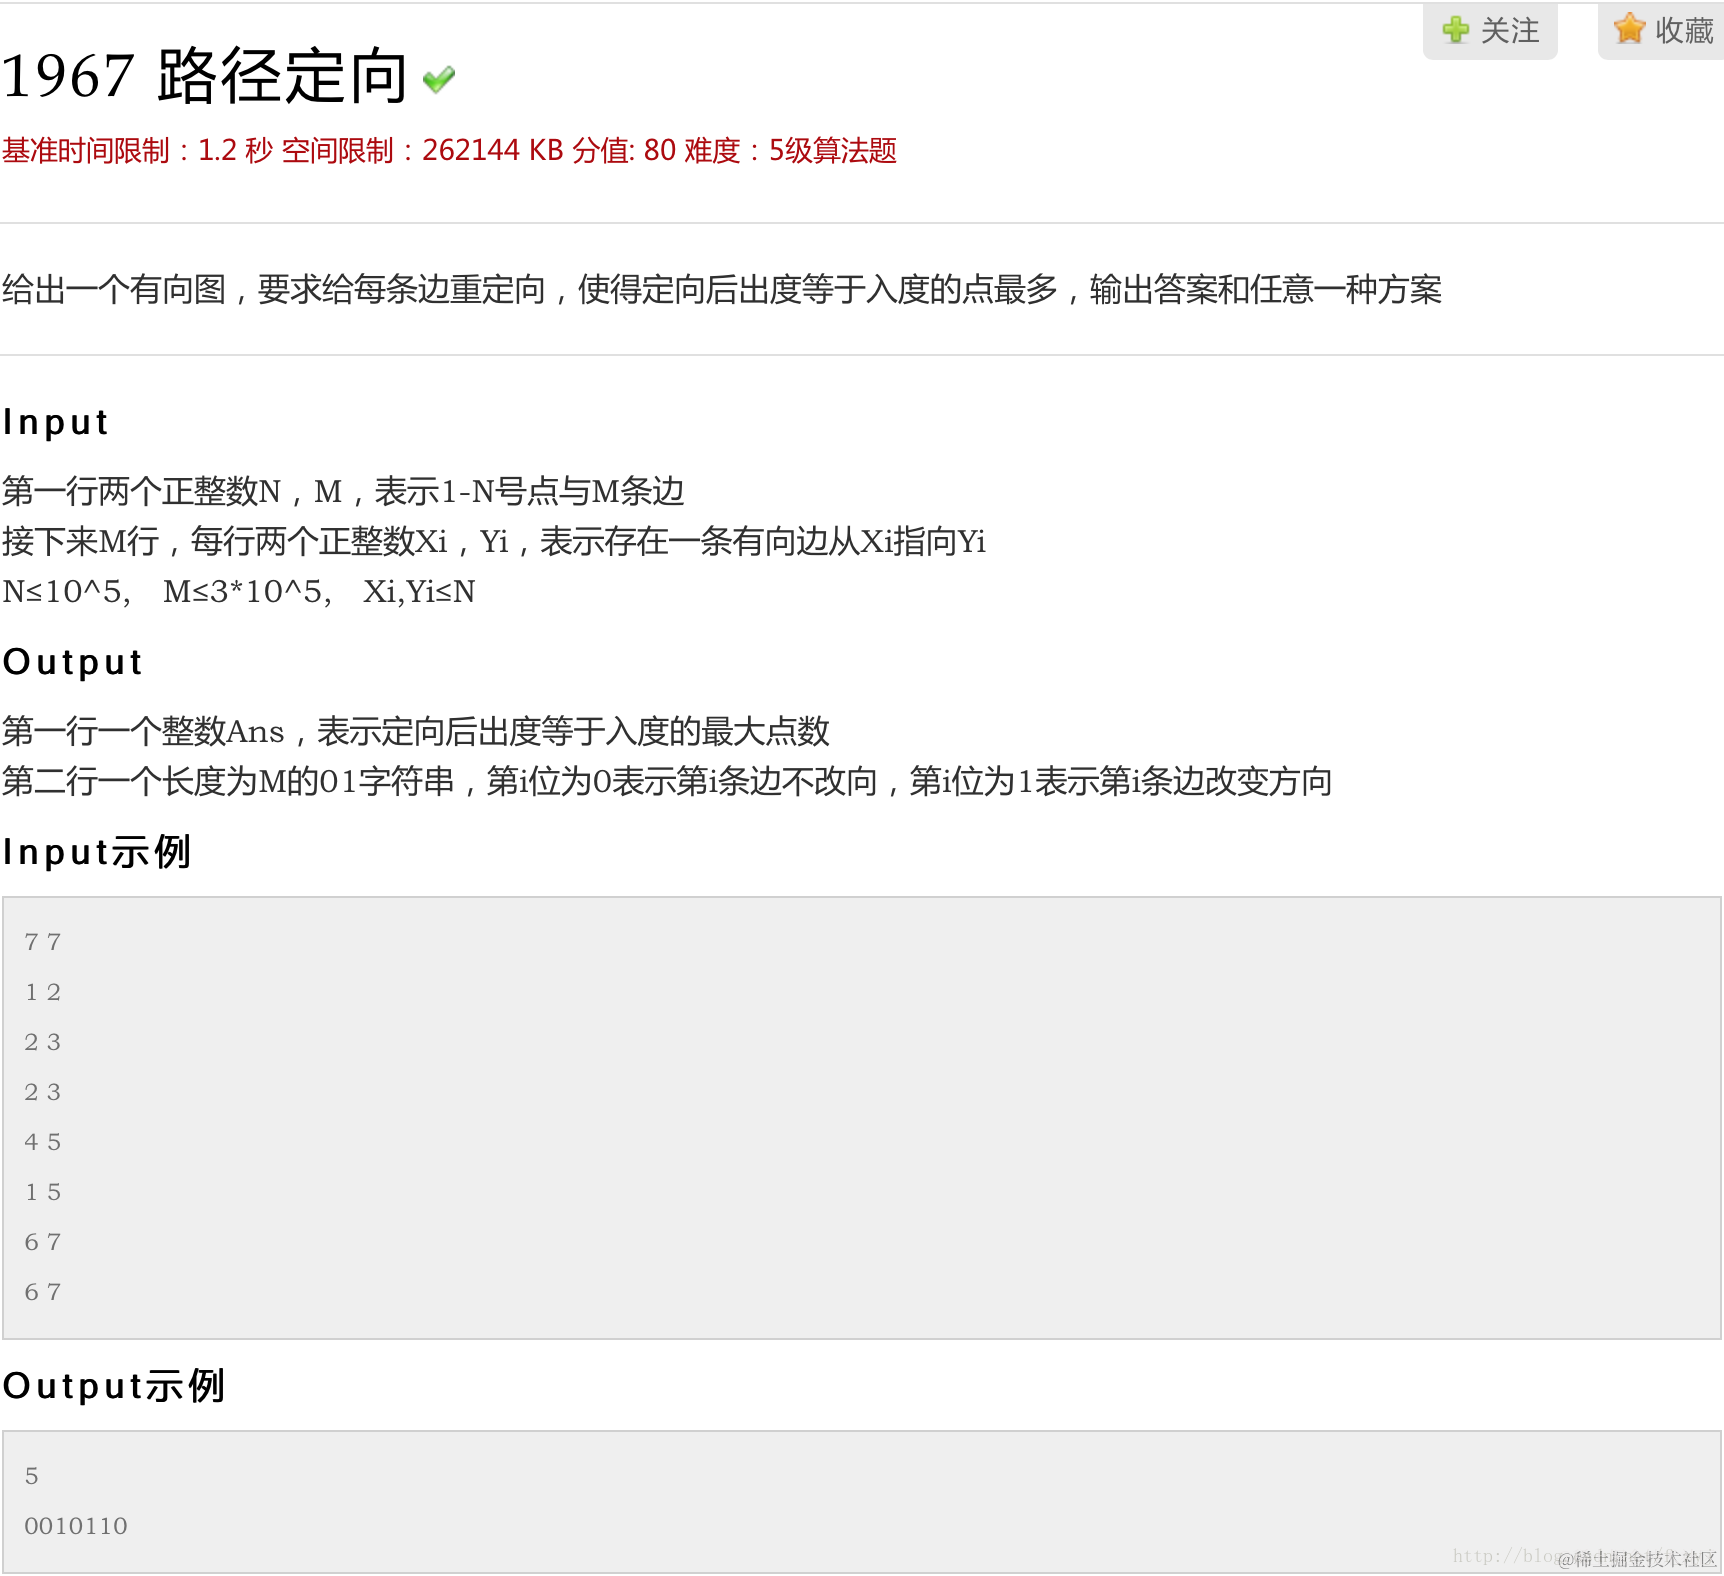Viewport: 1724px width, 1576px height.
Task: Add to favorites via 收藏 button label
Action: pyautogui.click(x=1684, y=31)
